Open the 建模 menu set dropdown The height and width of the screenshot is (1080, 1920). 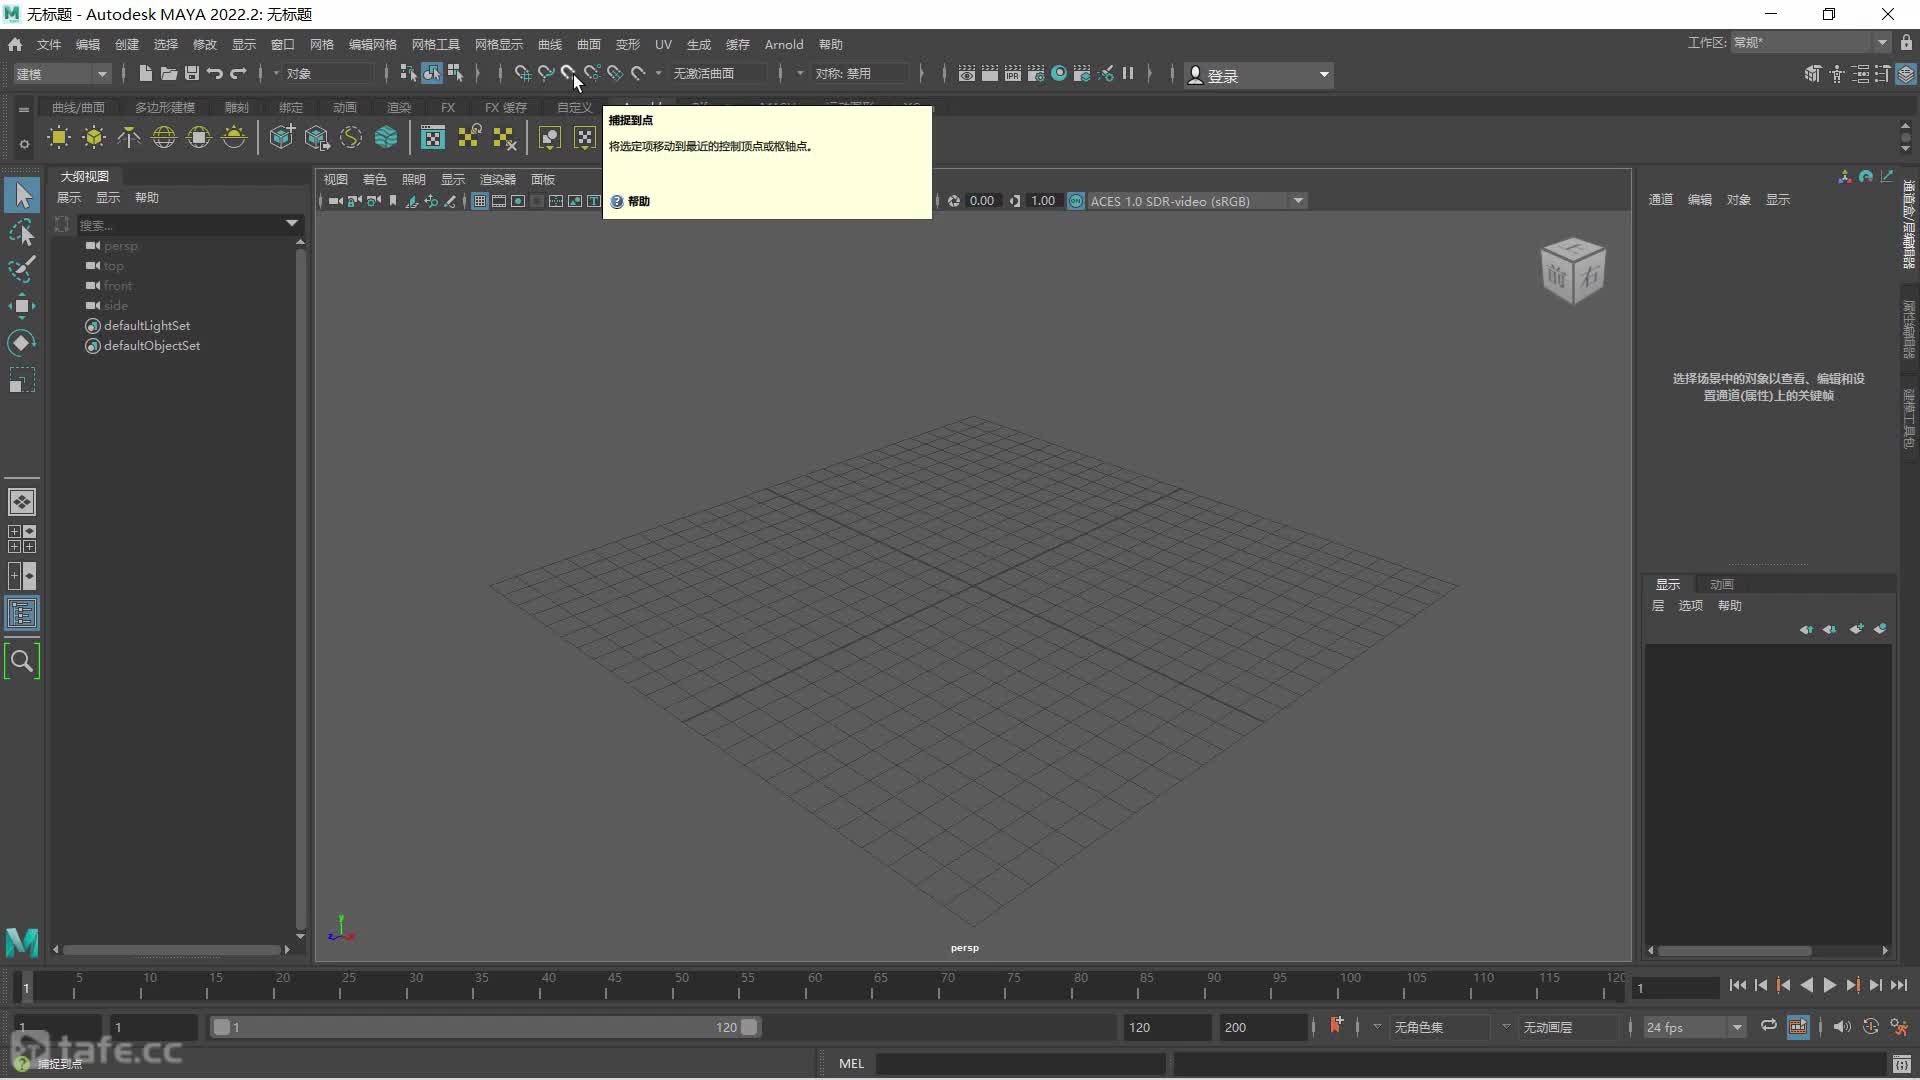pyautogui.click(x=62, y=74)
